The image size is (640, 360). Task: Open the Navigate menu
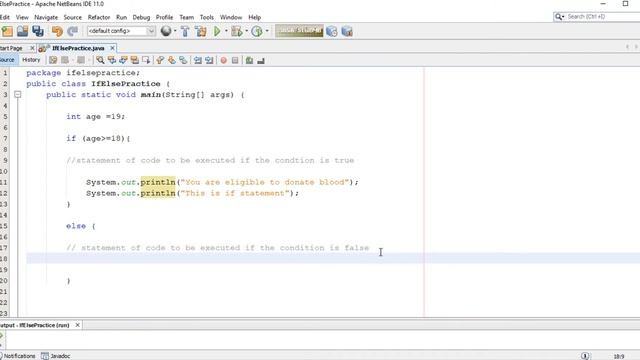coord(46,17)
